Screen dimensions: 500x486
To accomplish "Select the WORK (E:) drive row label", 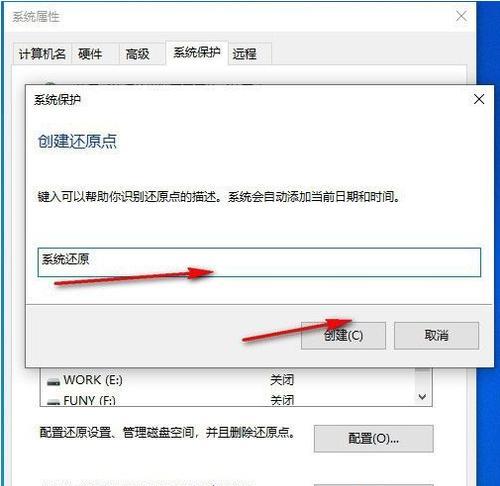I will [x=93, y=380].
